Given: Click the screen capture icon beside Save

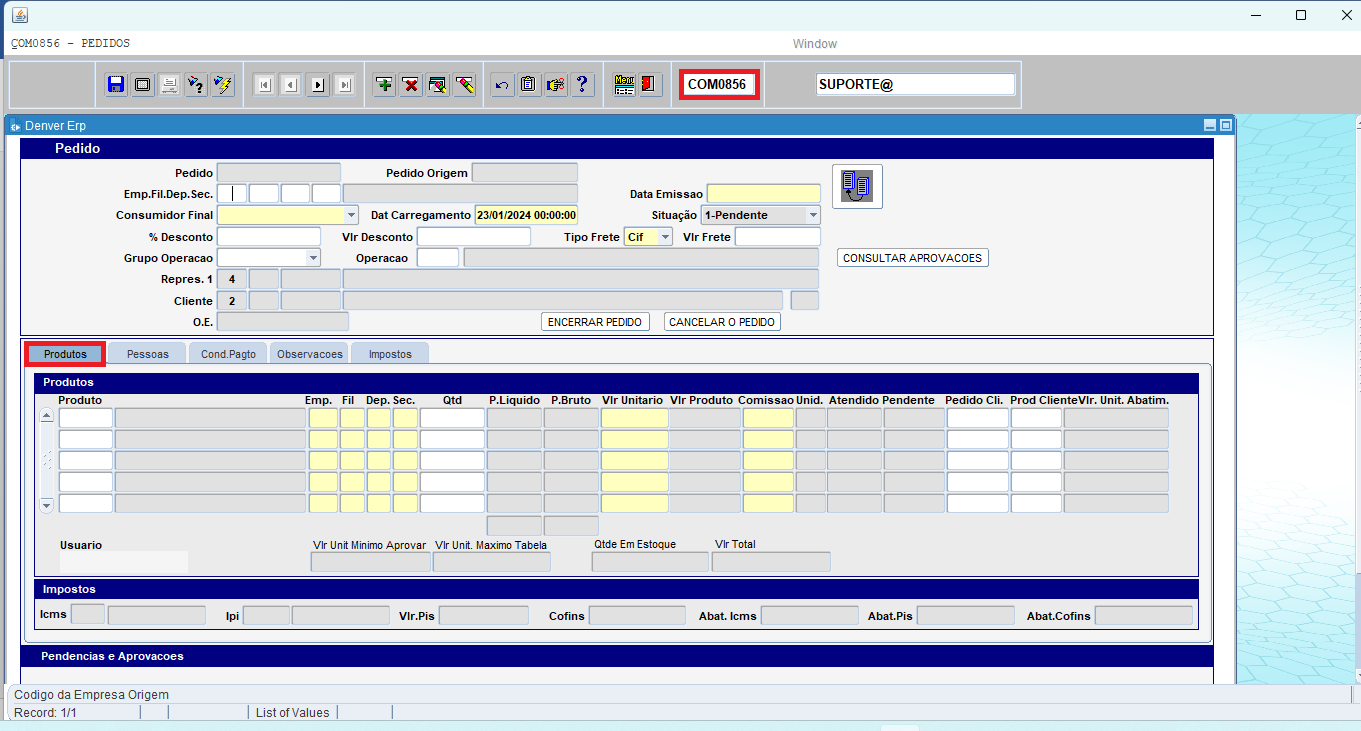Looking at the screenshot, I should tap(143, 85).
